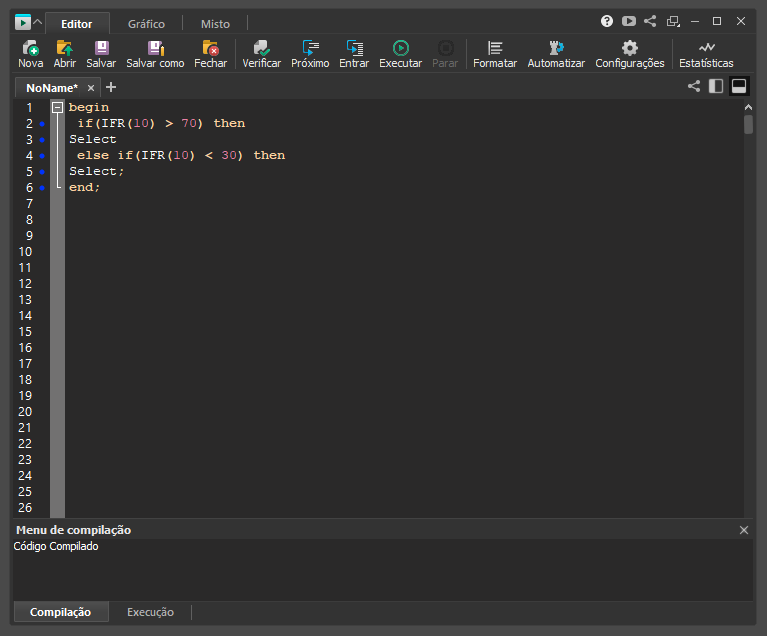Toggle breakpoint dot on line 5

click(x=42, y=172)
